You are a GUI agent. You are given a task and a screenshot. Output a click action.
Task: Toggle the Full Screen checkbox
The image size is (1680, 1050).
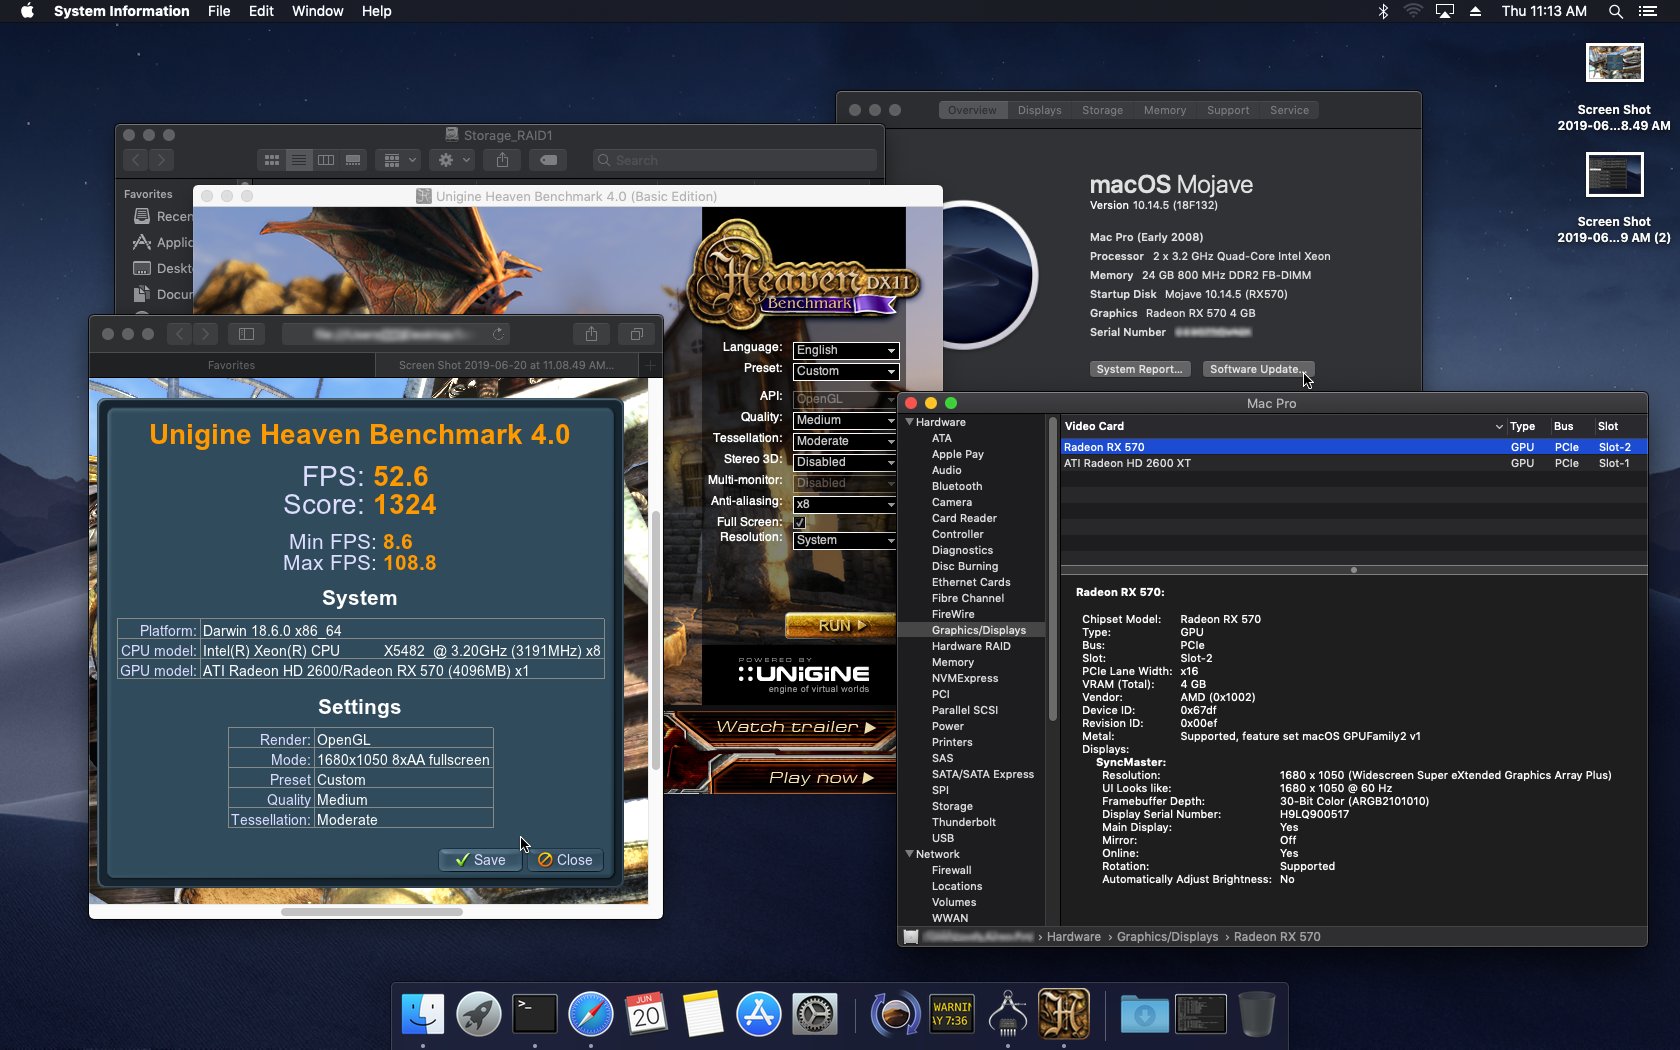pos(800,522)
